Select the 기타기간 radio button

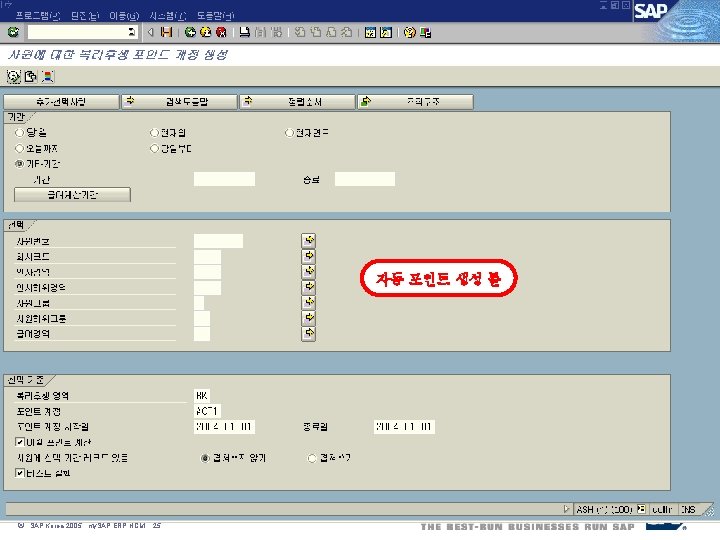[x=19, y=164]
